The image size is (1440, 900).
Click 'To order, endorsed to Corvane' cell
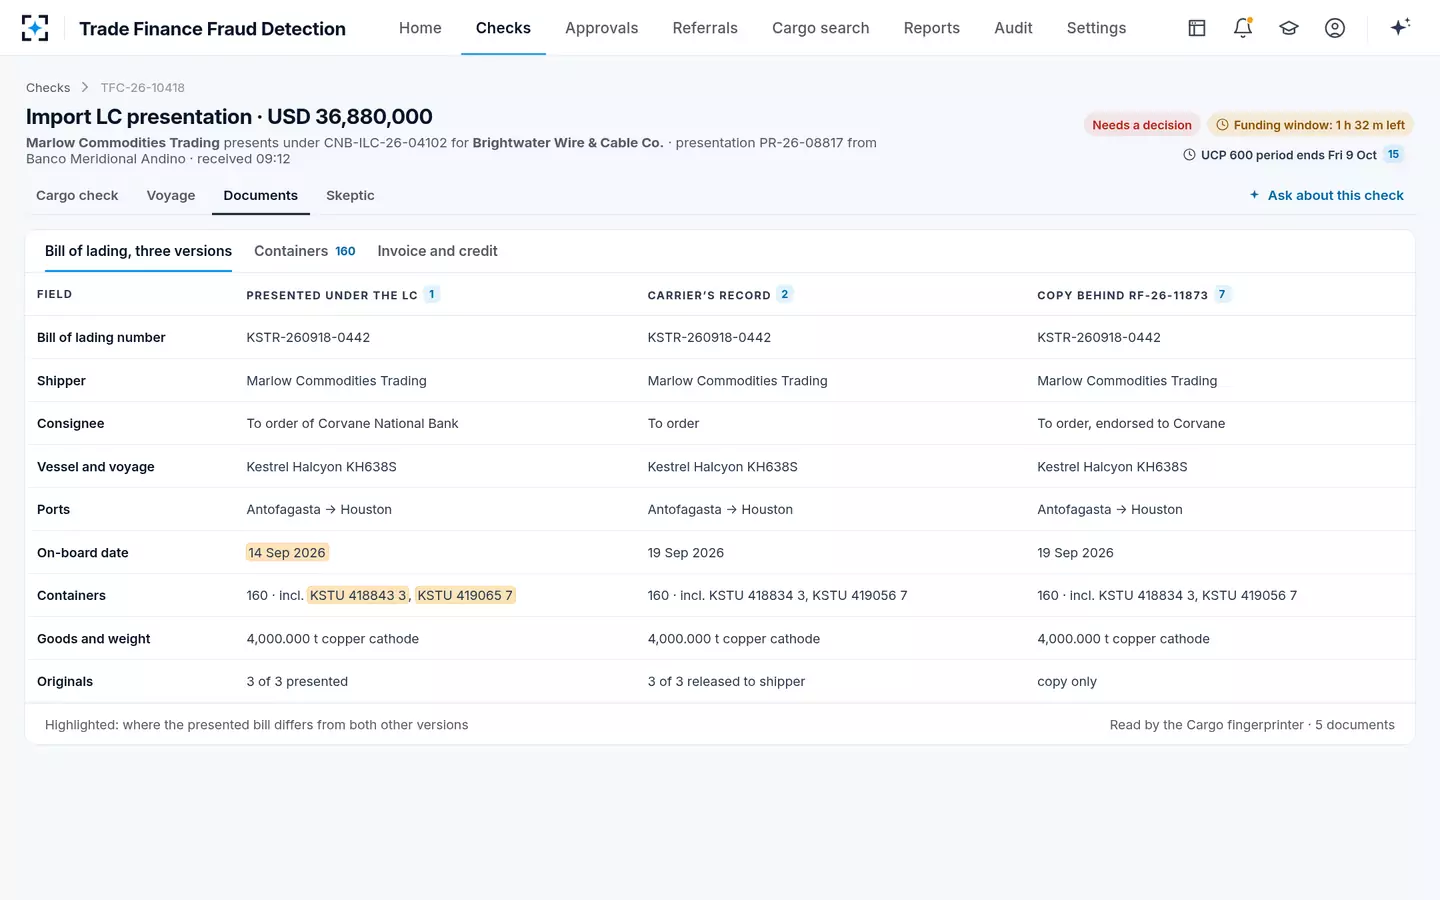[1131, 424]
